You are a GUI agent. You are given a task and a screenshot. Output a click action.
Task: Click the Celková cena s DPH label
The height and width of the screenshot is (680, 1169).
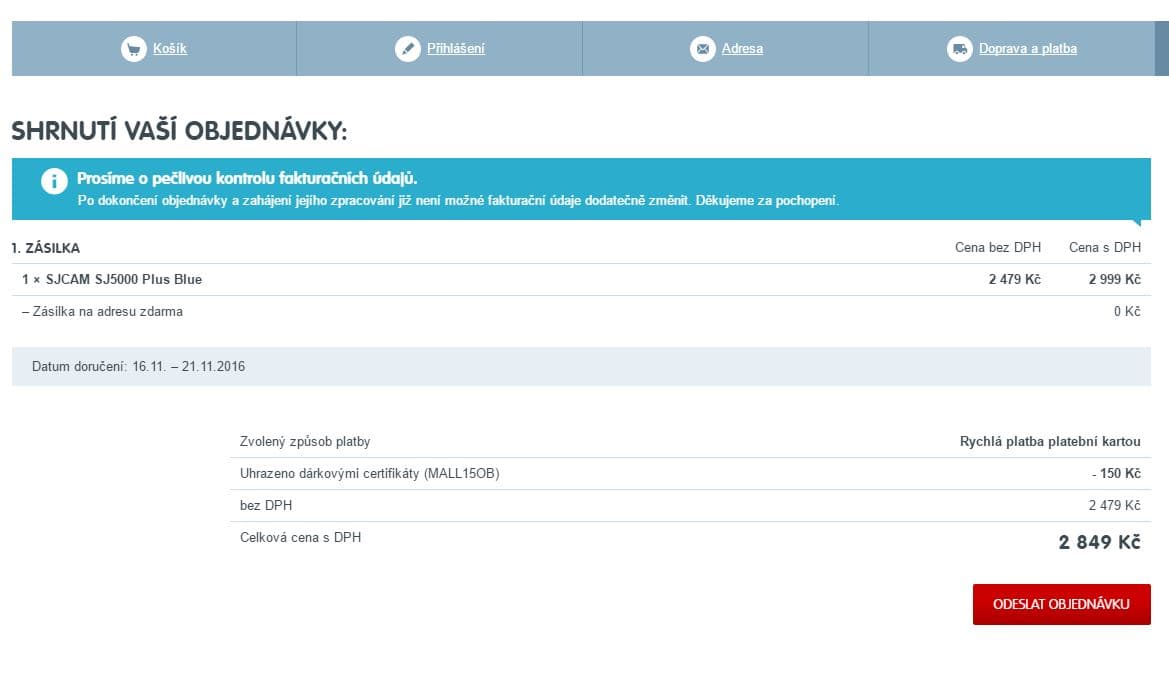pos(300,538)
